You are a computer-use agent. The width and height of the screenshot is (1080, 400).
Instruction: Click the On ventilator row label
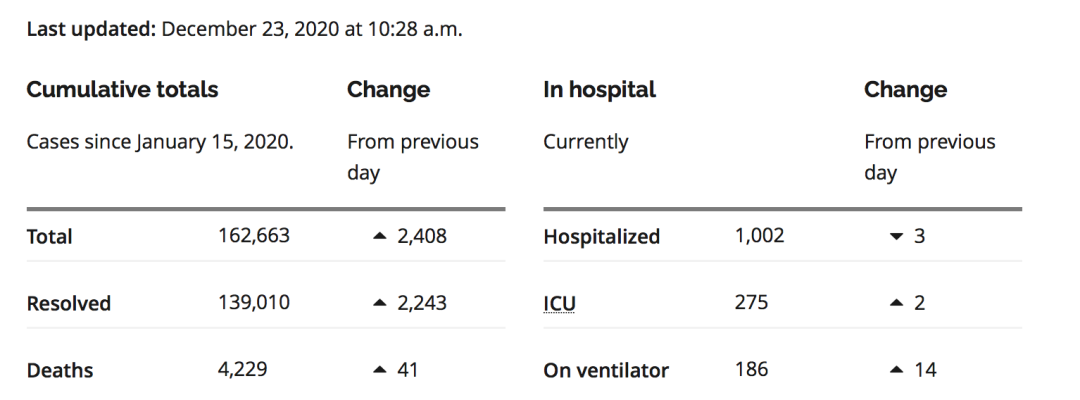pos(606,370)
